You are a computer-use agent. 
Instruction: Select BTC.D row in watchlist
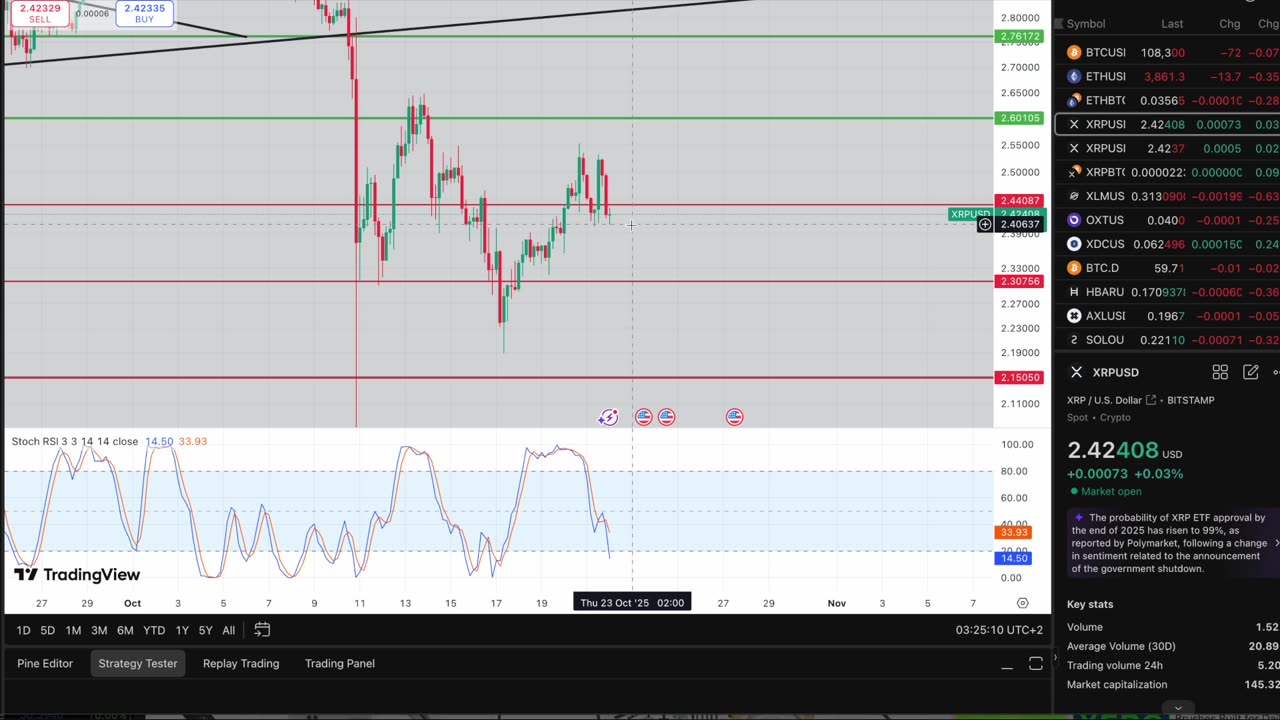click(1167, 268)
